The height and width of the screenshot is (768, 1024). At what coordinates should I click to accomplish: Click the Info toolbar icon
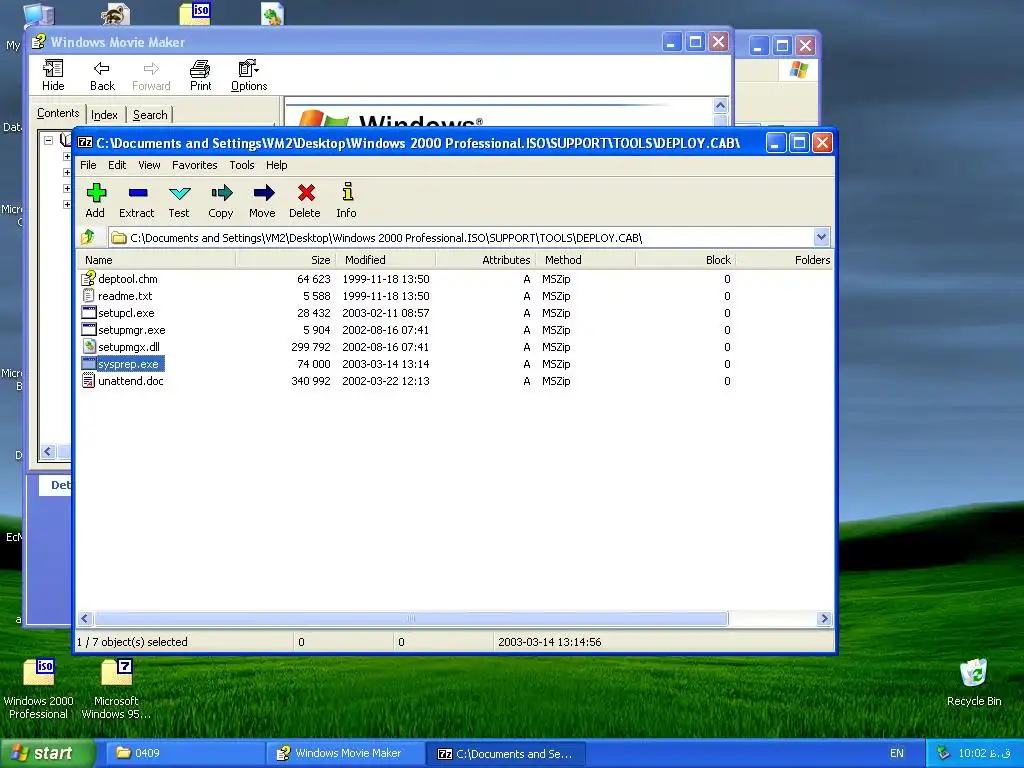click(347, 192)
